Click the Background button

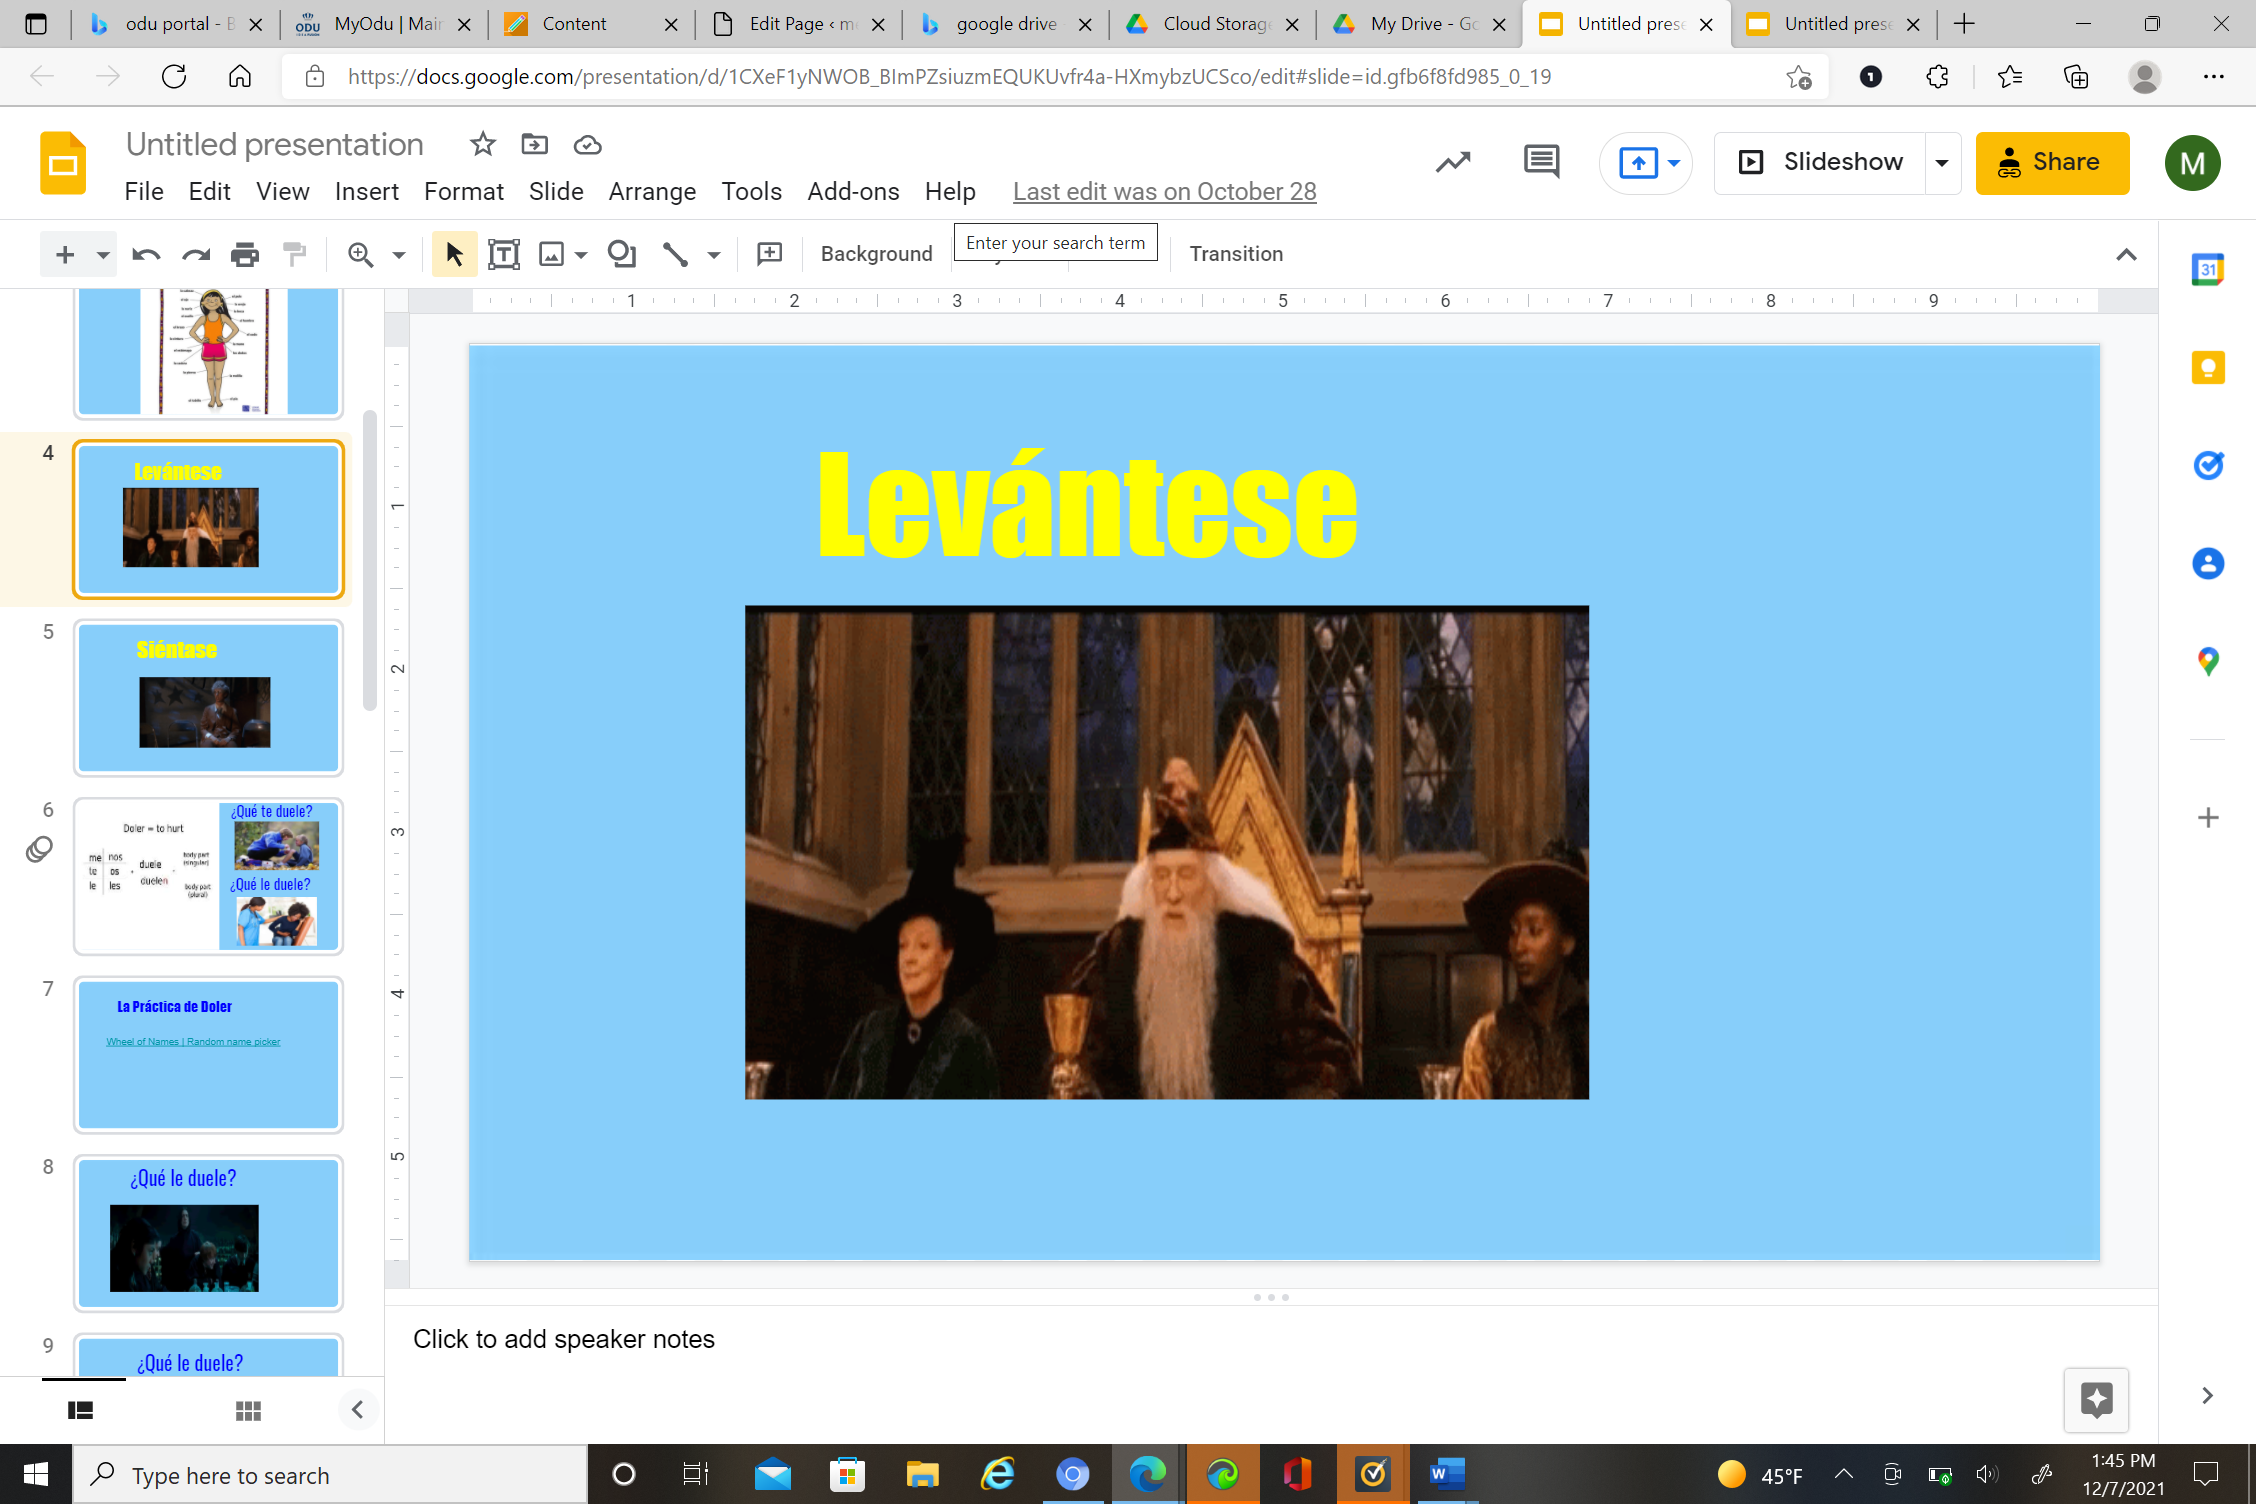point(876,254)
